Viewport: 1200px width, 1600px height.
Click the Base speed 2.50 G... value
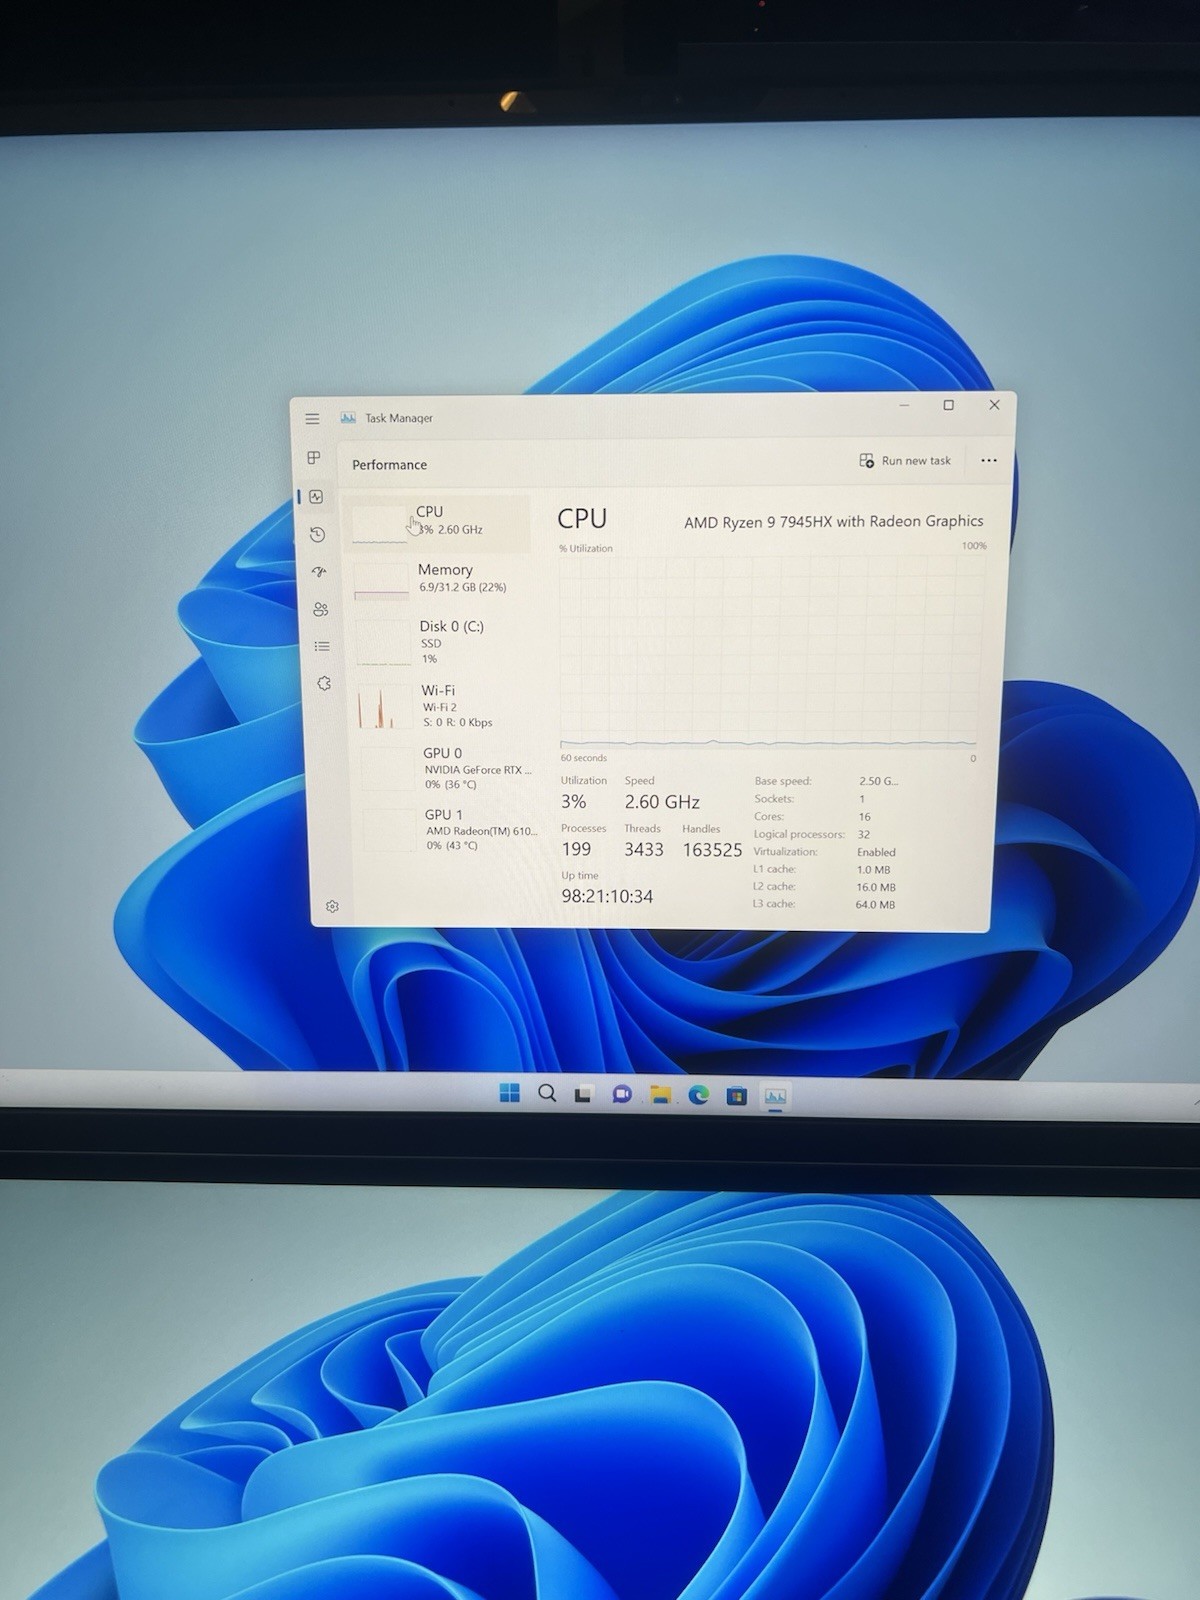click(879, 781)
